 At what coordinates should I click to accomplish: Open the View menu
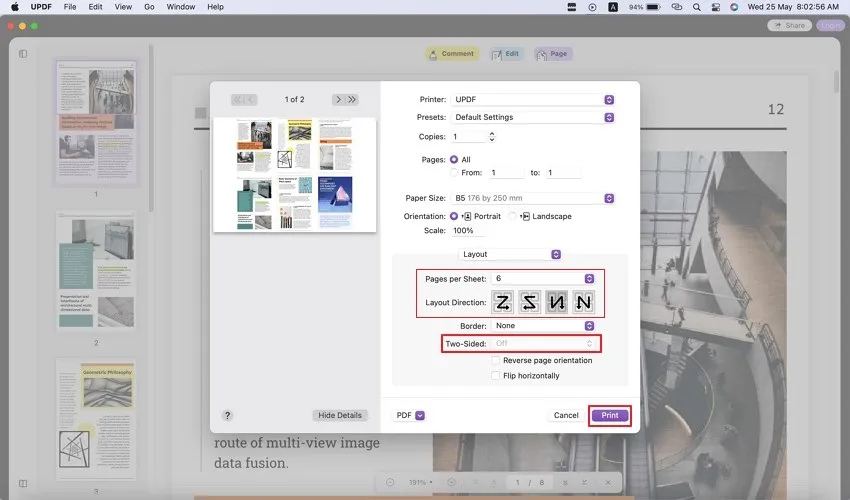[x=123, y=7]
